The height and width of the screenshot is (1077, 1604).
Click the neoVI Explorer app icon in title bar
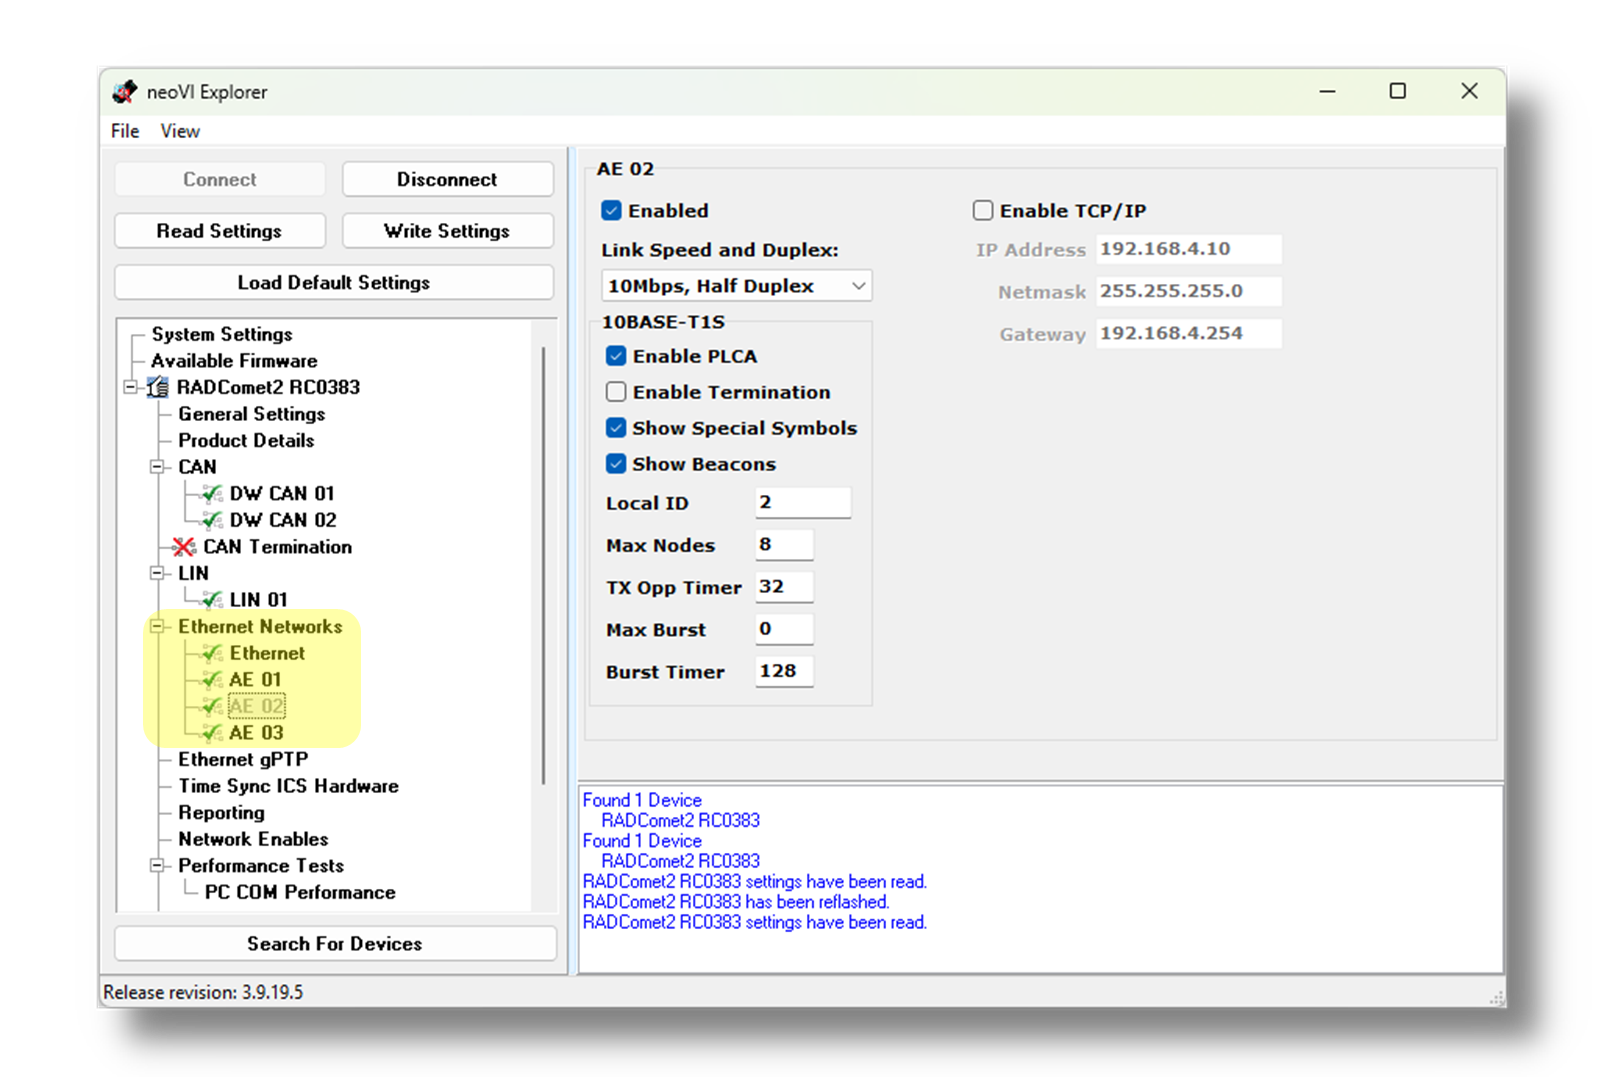point(125,92)
